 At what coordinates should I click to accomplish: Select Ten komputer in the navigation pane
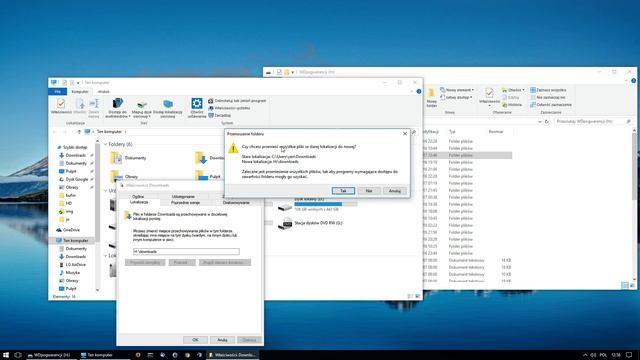(72, 240)
